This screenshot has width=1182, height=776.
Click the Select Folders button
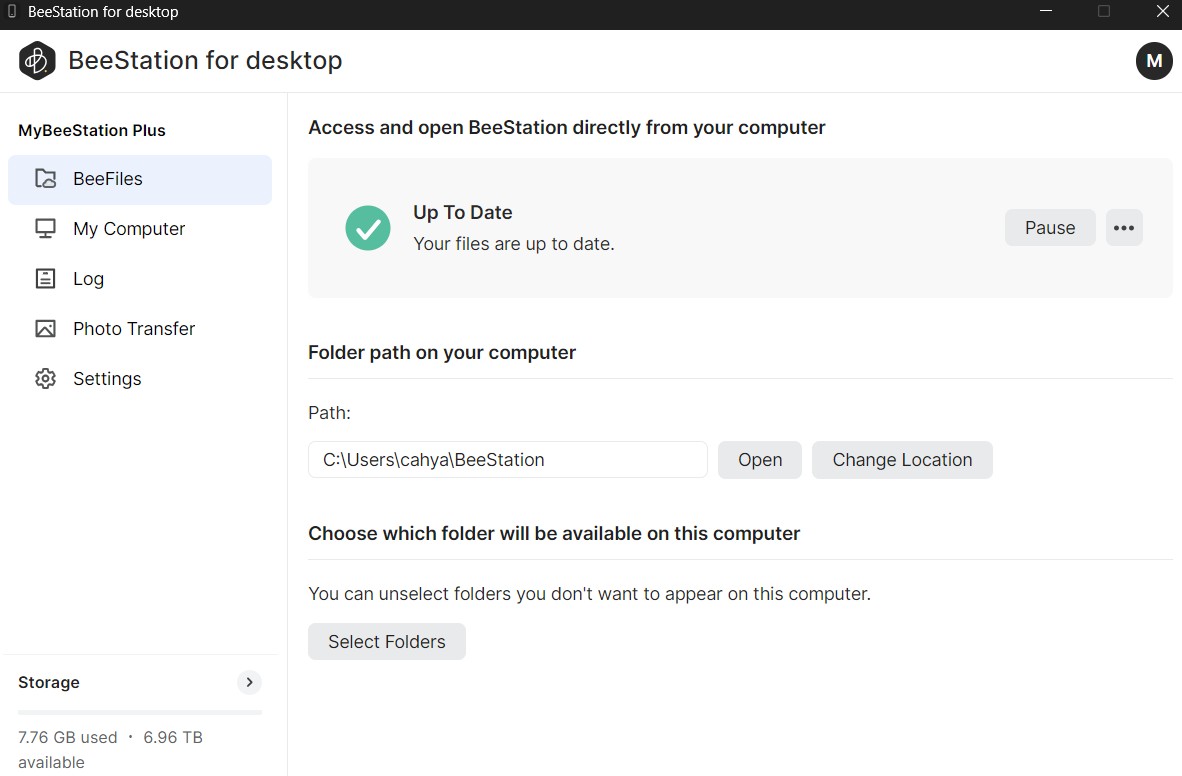click(x=387, y=642)
